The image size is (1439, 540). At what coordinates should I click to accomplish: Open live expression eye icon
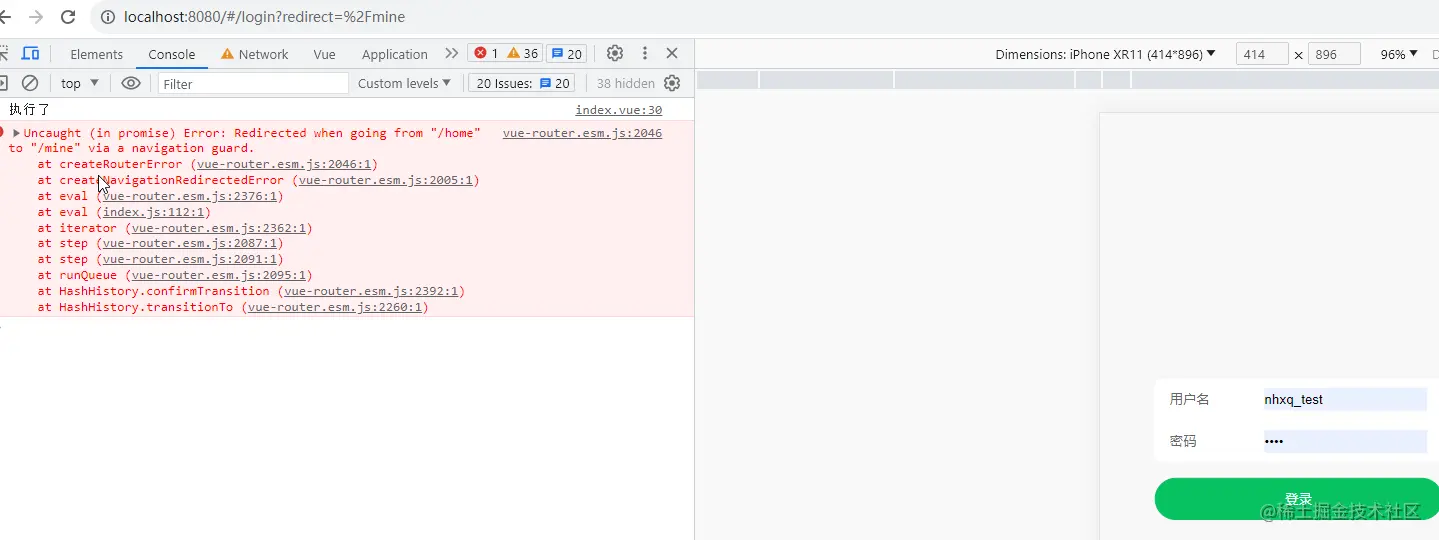pos(131,83)
